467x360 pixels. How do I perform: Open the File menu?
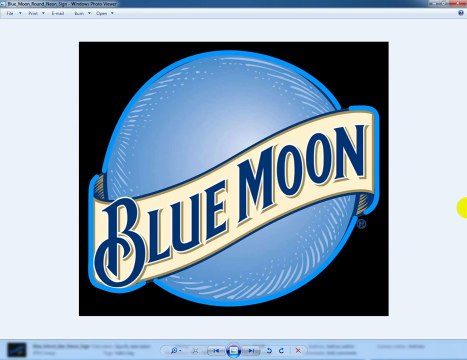[x=10, y=13]
